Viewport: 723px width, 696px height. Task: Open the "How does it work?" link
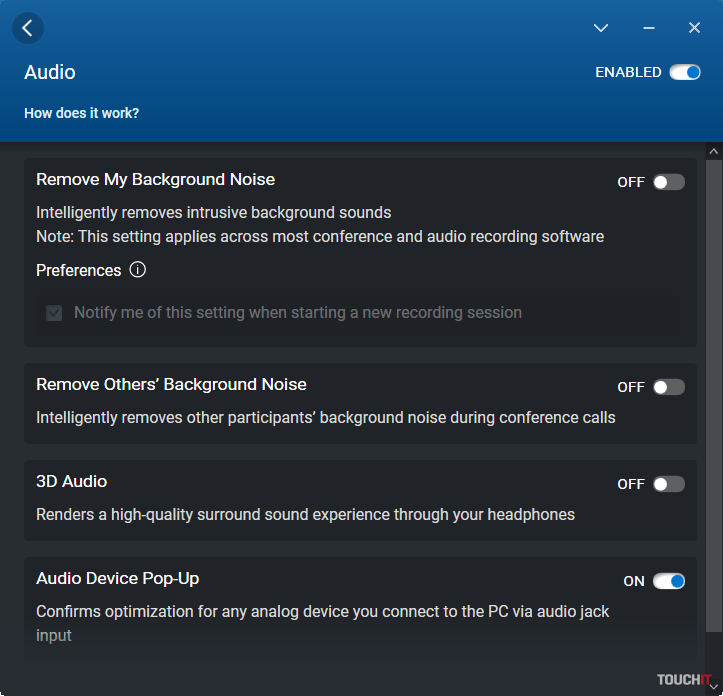[81, 113]
